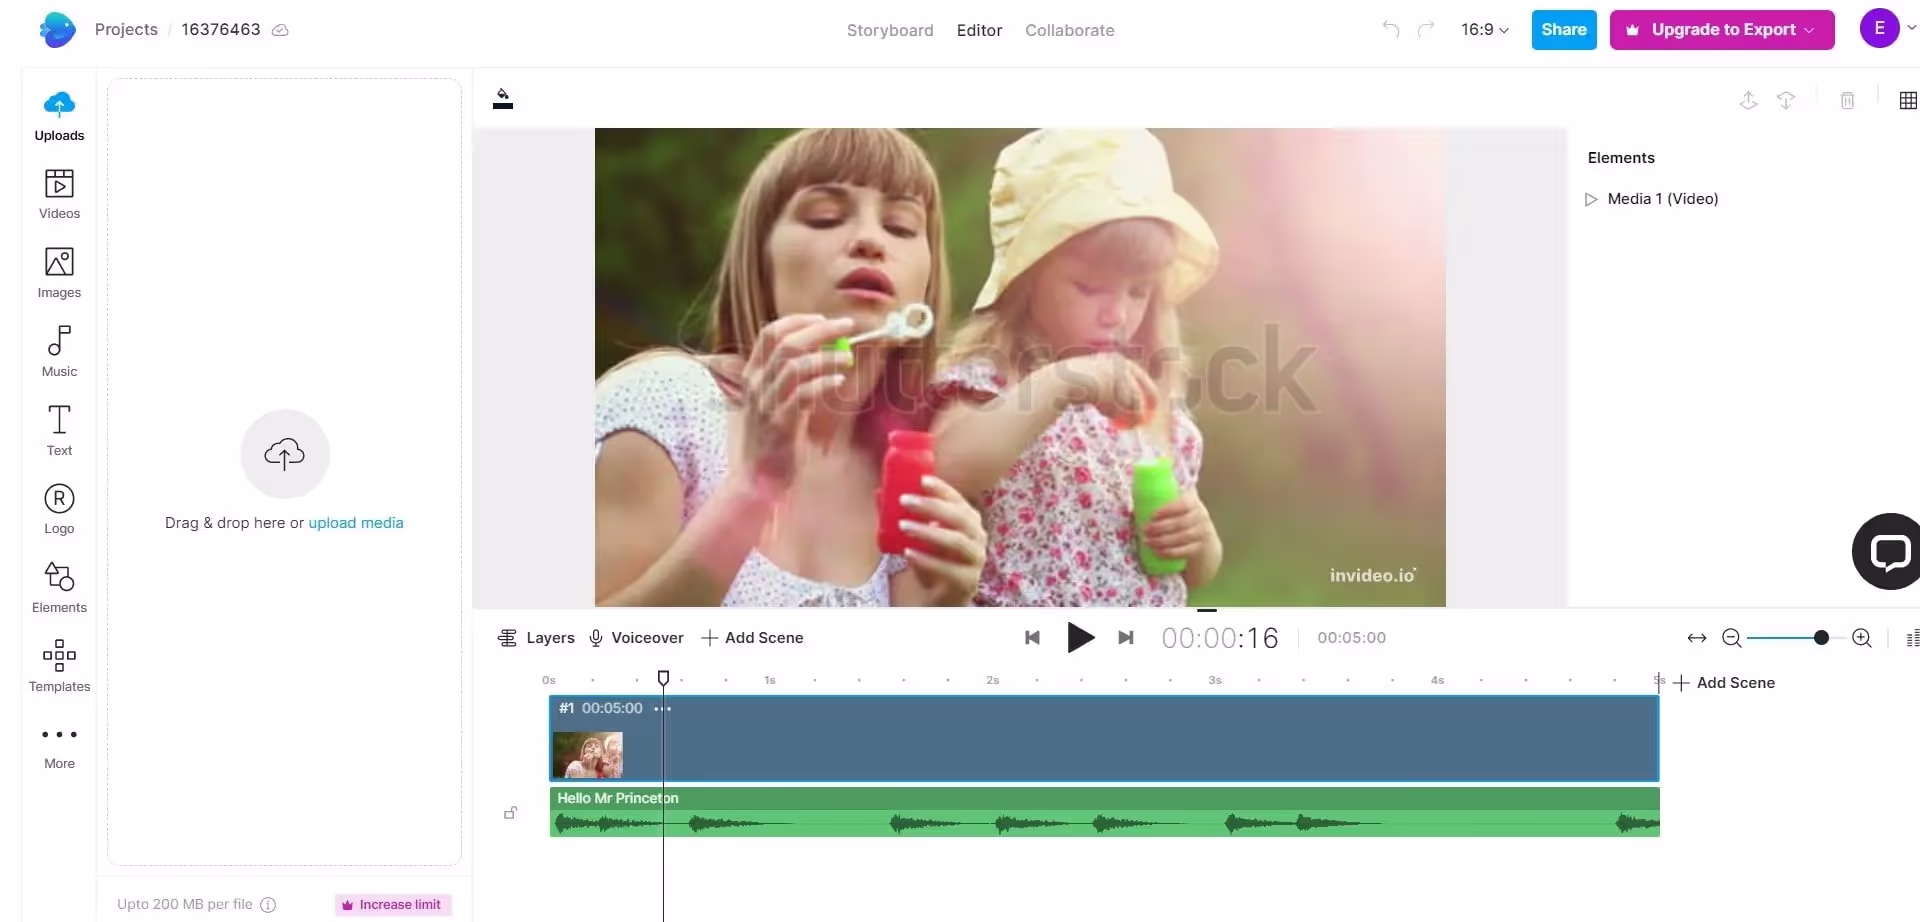Toggle the Layers view
This screenshot has width=1920, height=922.
(x=536, y=638)
